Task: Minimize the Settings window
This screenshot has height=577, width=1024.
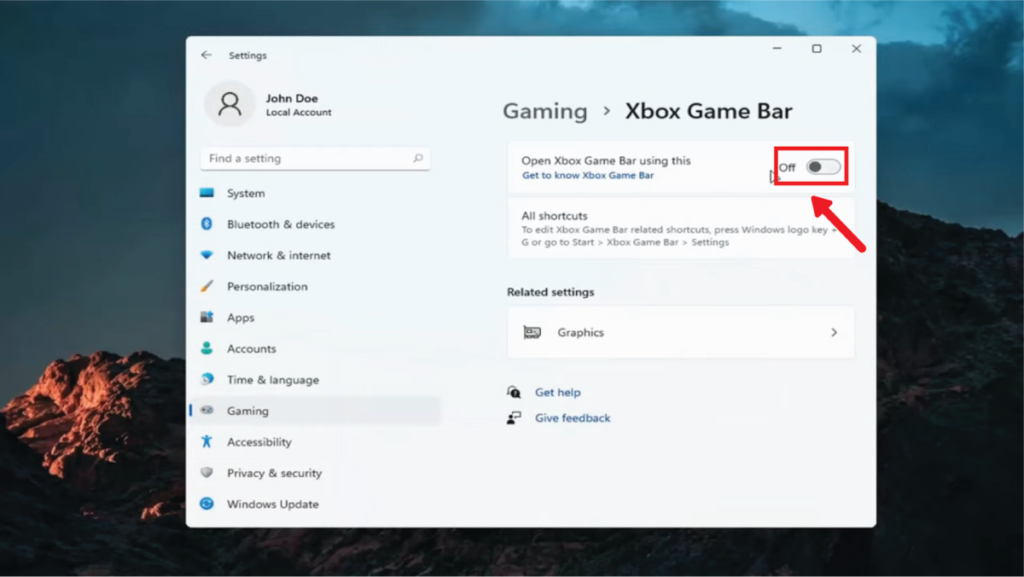Action: 777,48
